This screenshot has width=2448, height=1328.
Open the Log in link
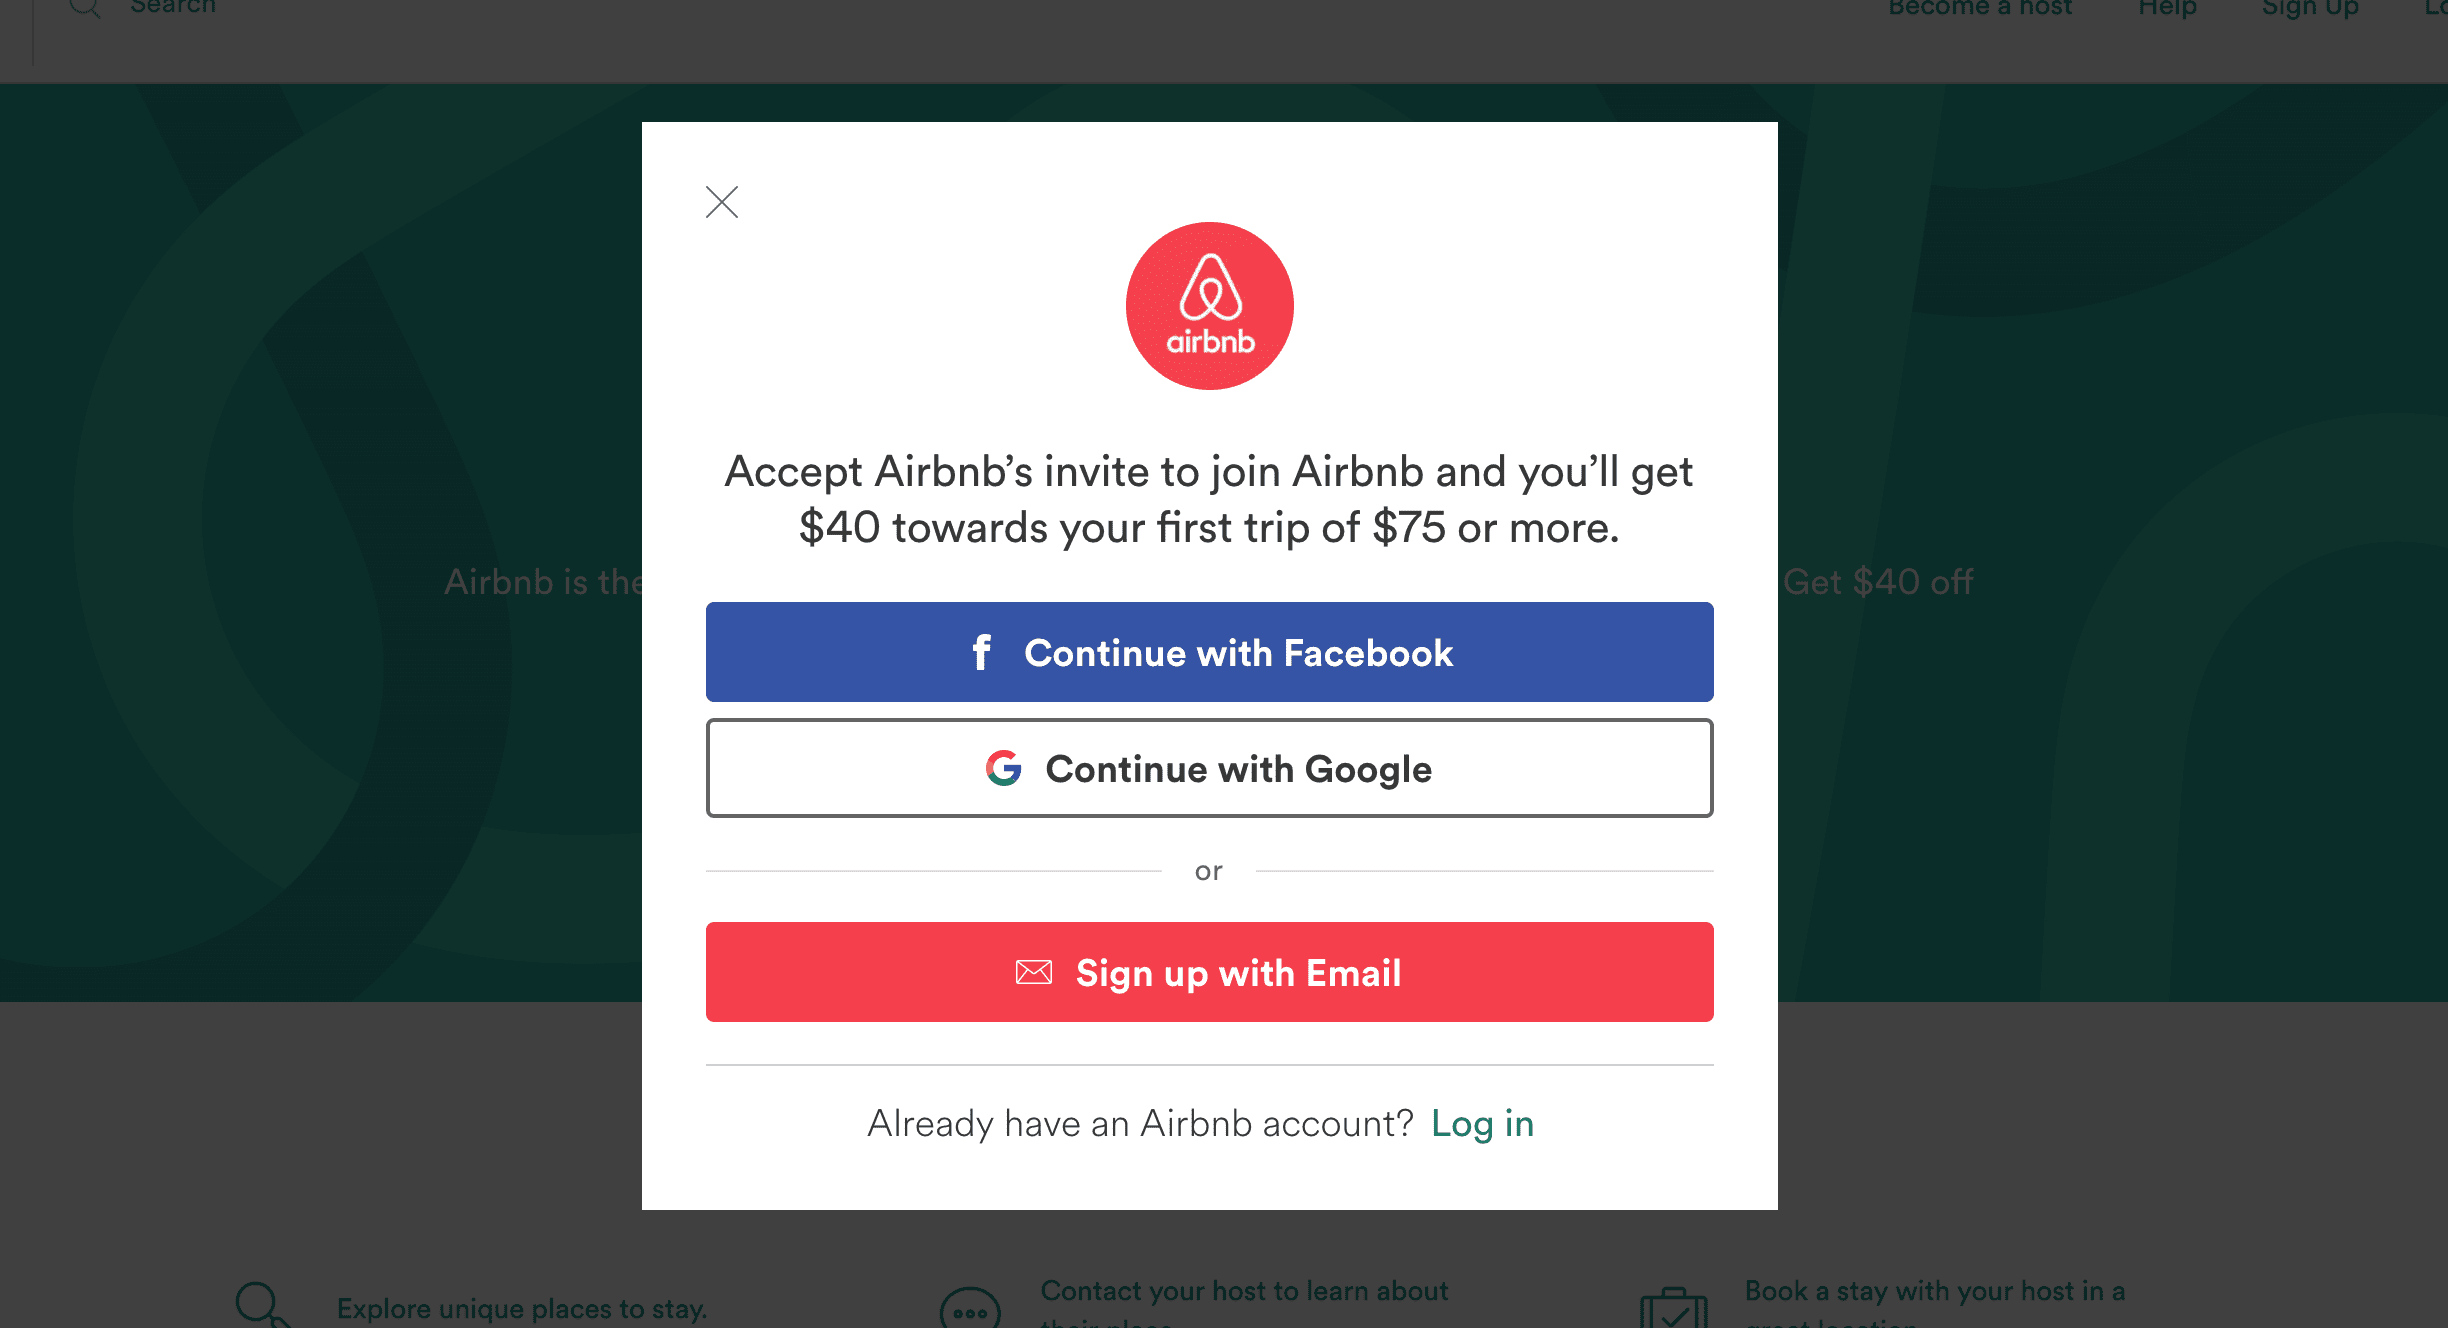point(1483,1124)
